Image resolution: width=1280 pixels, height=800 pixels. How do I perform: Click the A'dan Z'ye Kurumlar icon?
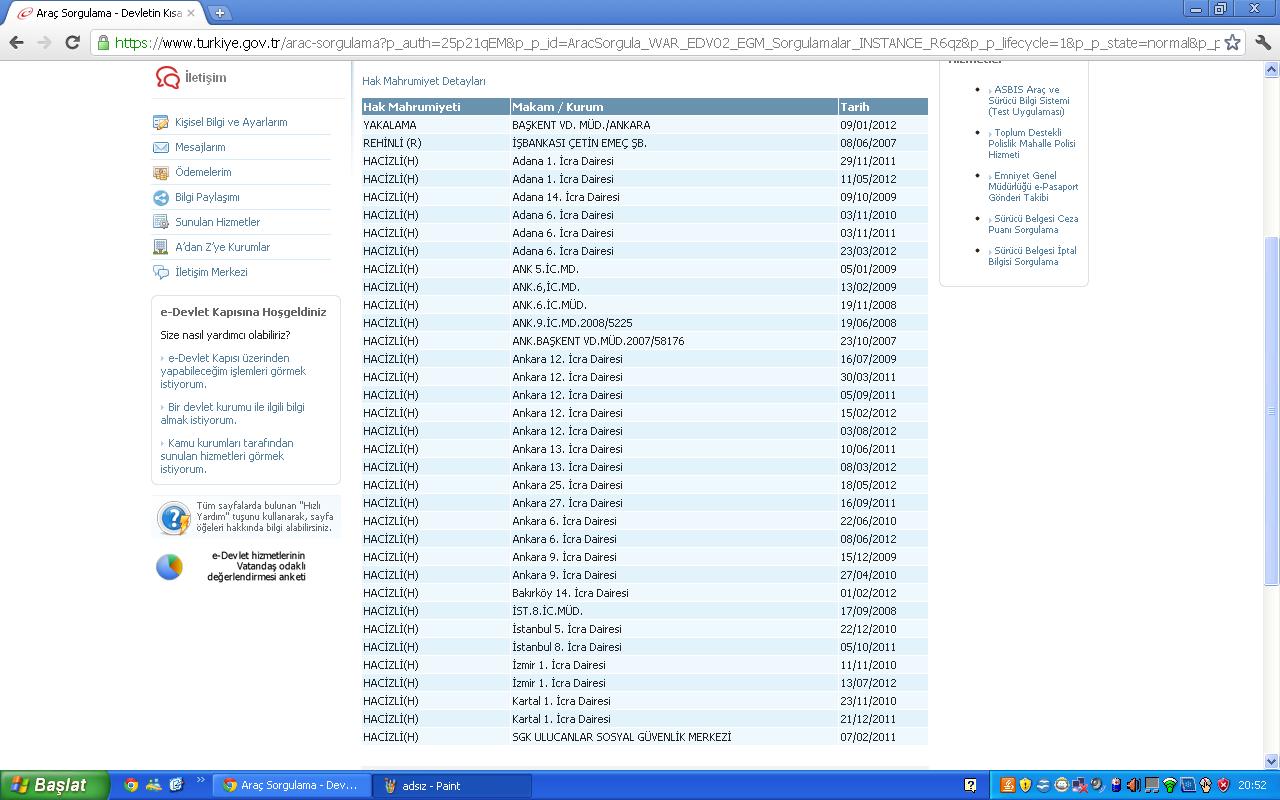(x=160, y=247)
